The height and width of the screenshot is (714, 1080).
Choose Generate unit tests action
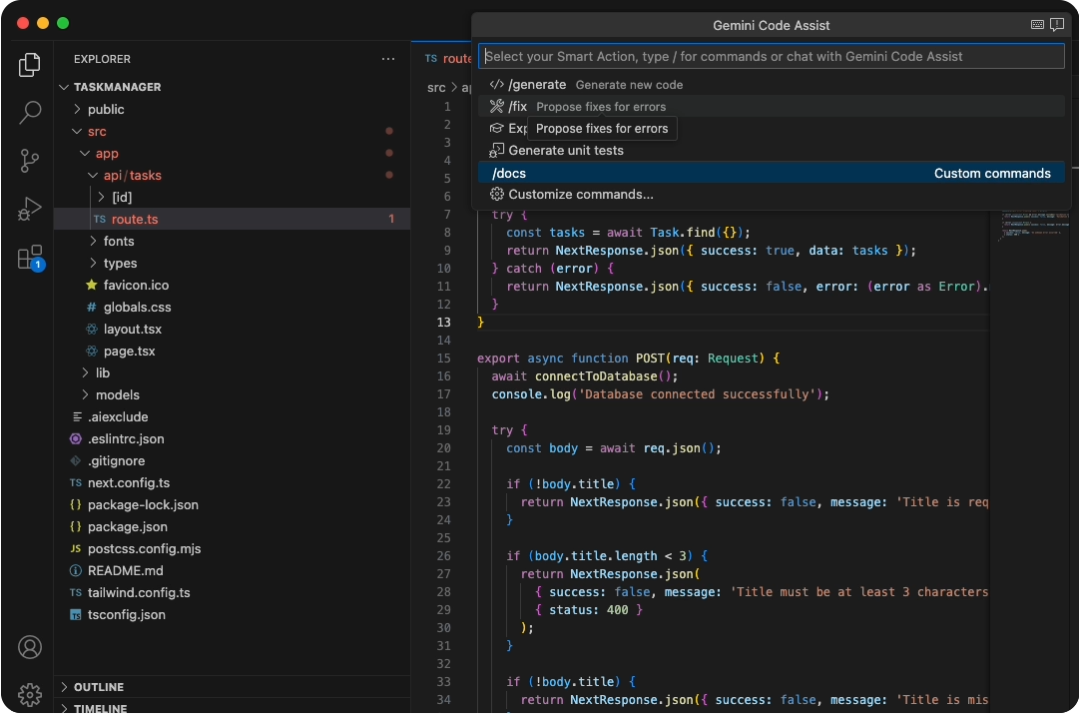click(x=771, y=150)
